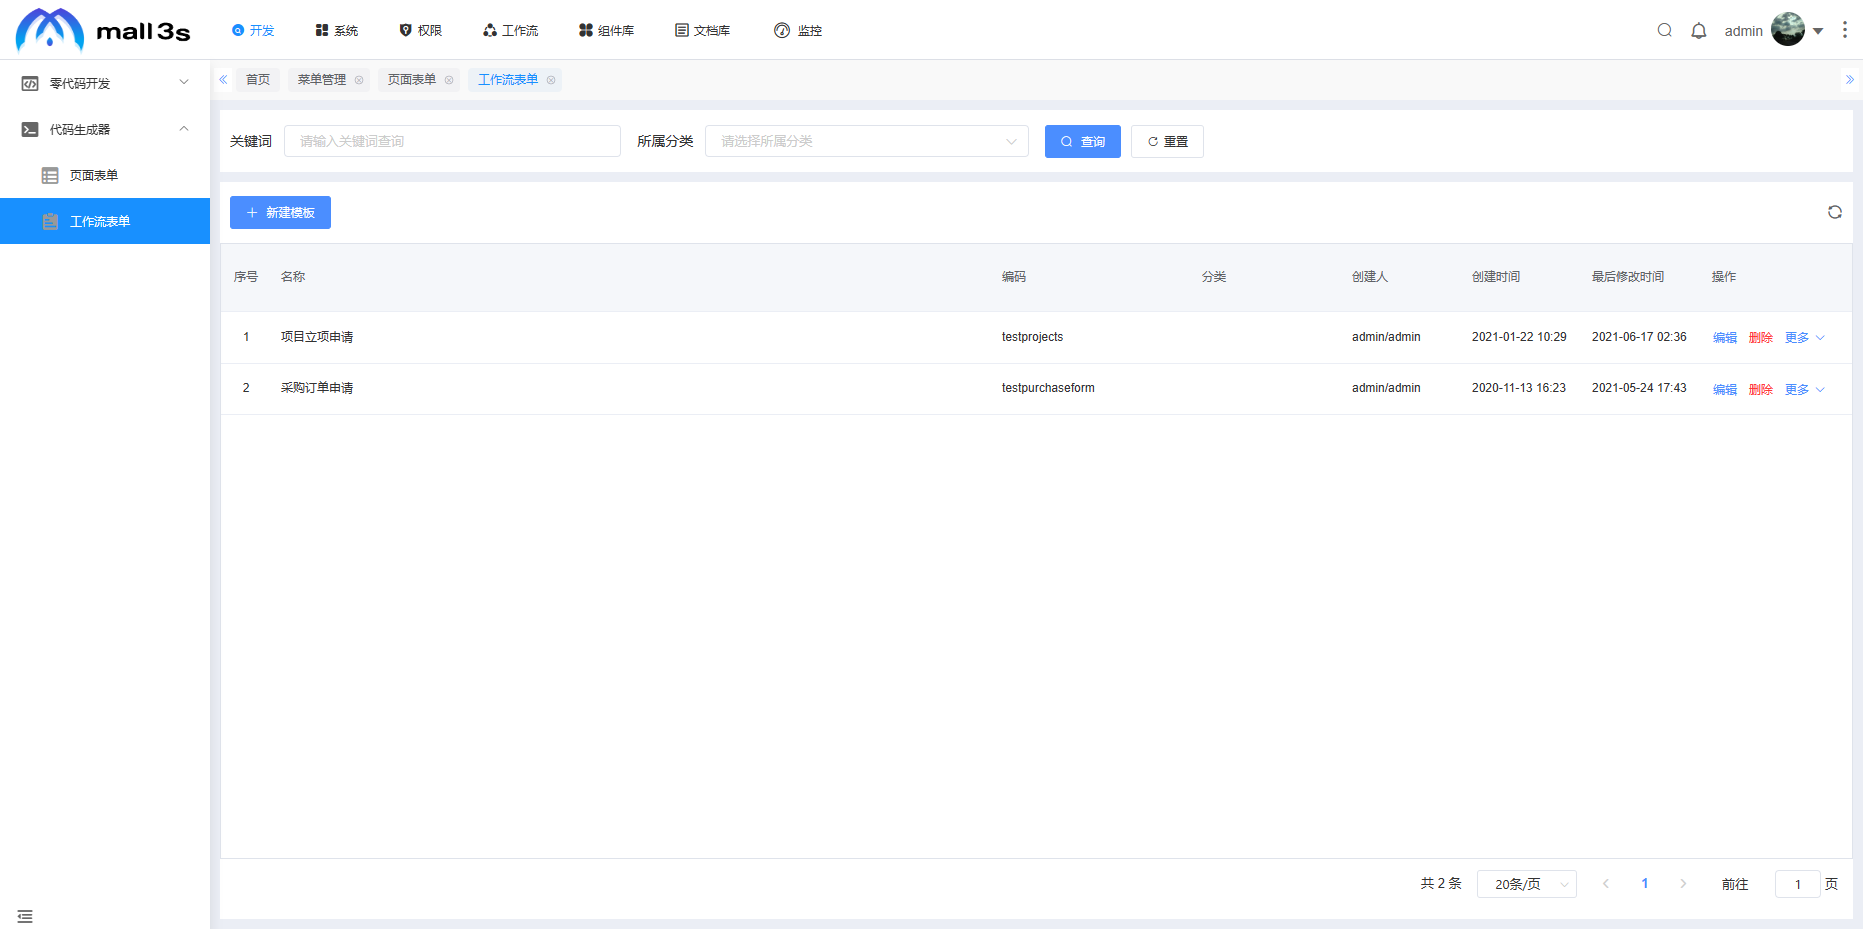Image resolution: width=1863 pixels, height=929 pixels.
Task: Collapse 代码生成器 sidebar group
Action: coord(105,129)
